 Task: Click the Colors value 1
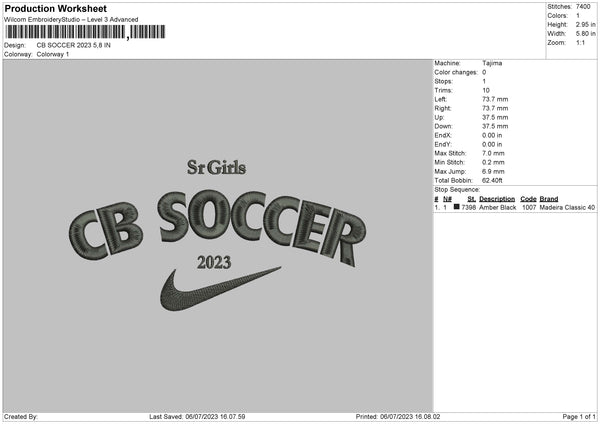pyautogui.click(x=578, y=16)
